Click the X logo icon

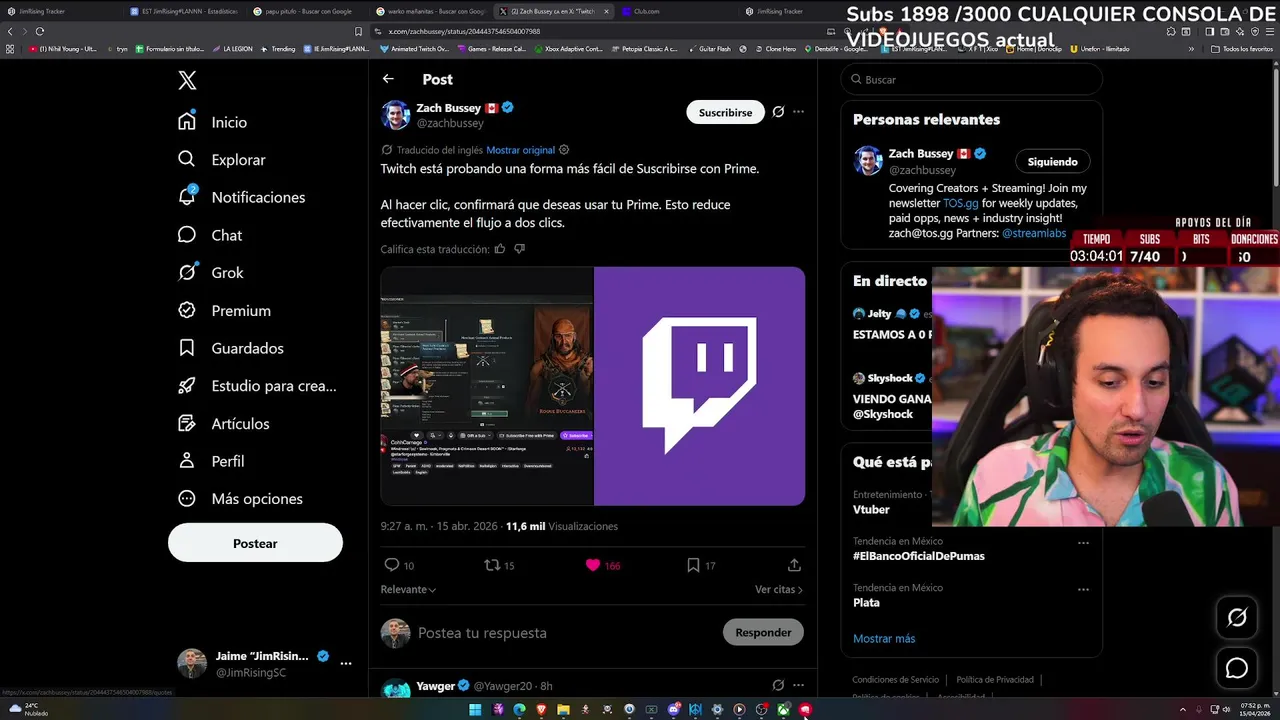tap(187, 81)
